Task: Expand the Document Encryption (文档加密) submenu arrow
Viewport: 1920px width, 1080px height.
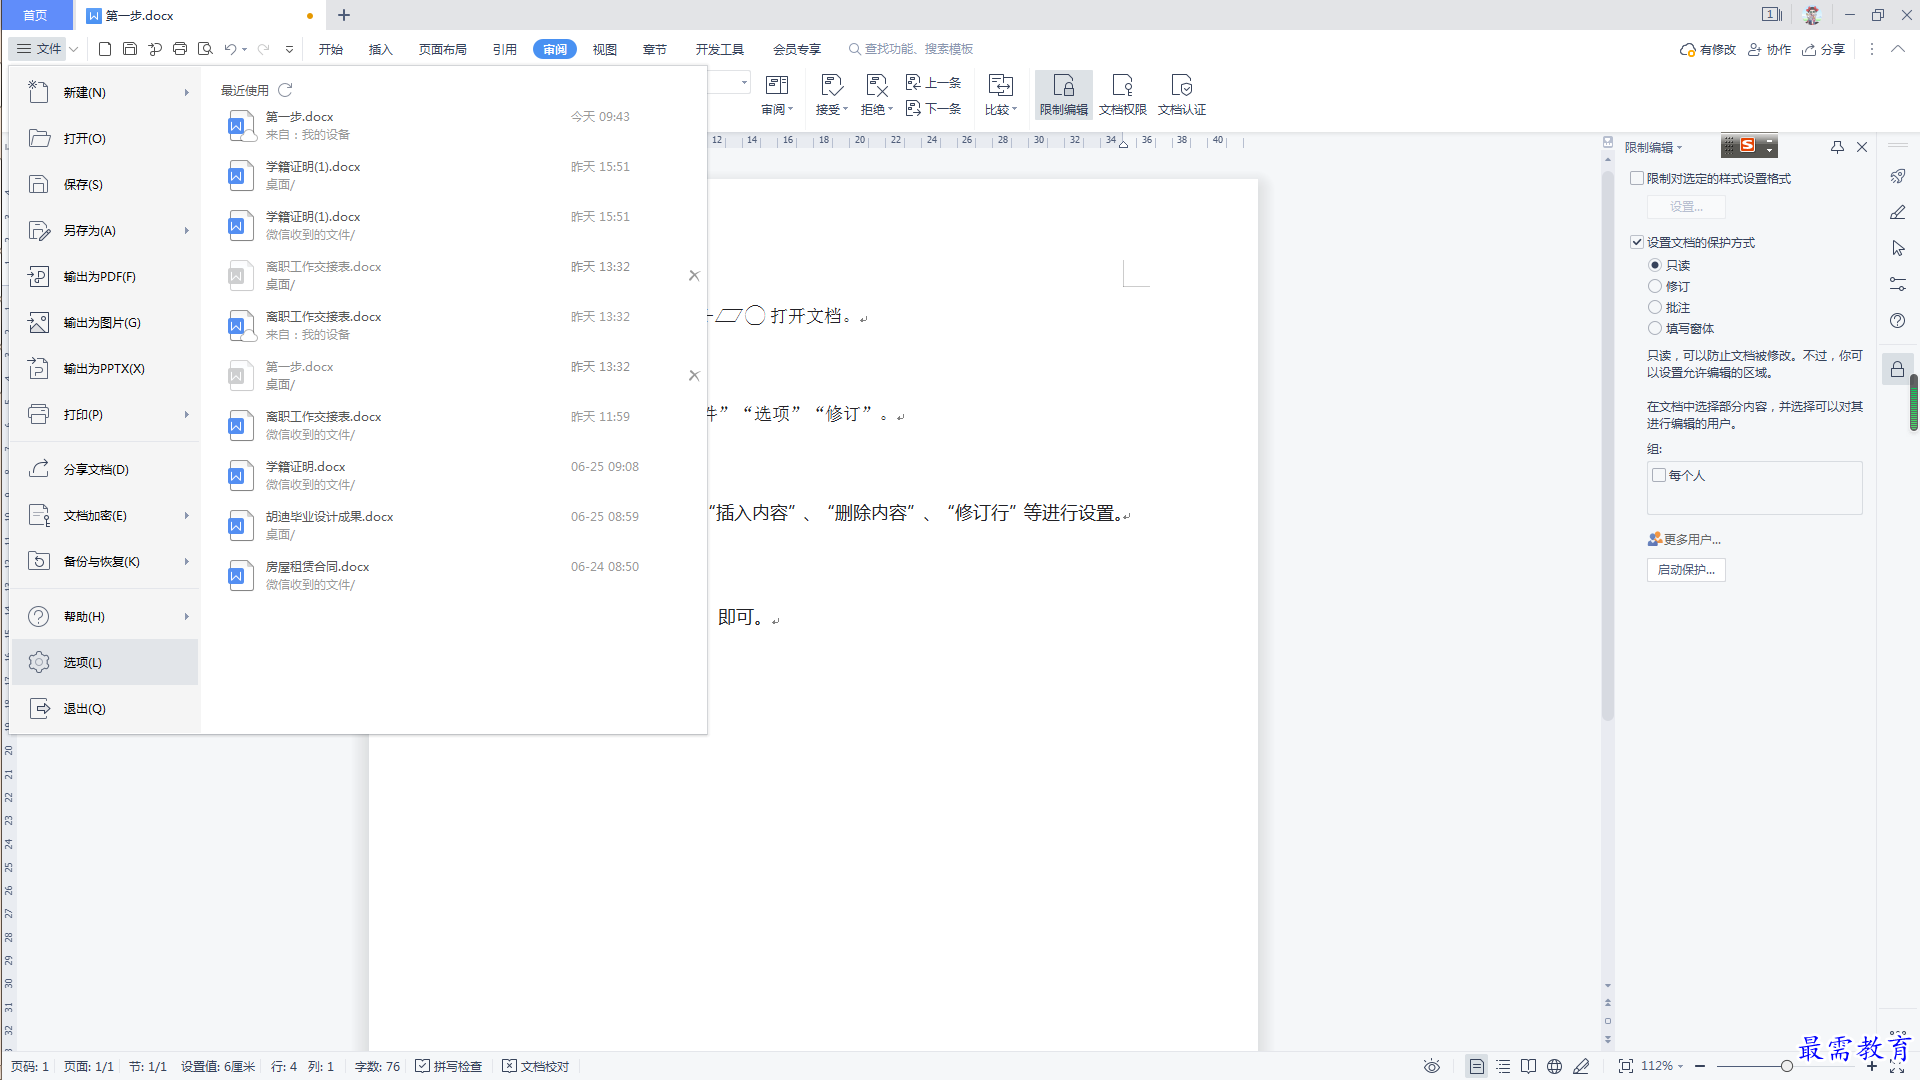Action: (187, 515)
